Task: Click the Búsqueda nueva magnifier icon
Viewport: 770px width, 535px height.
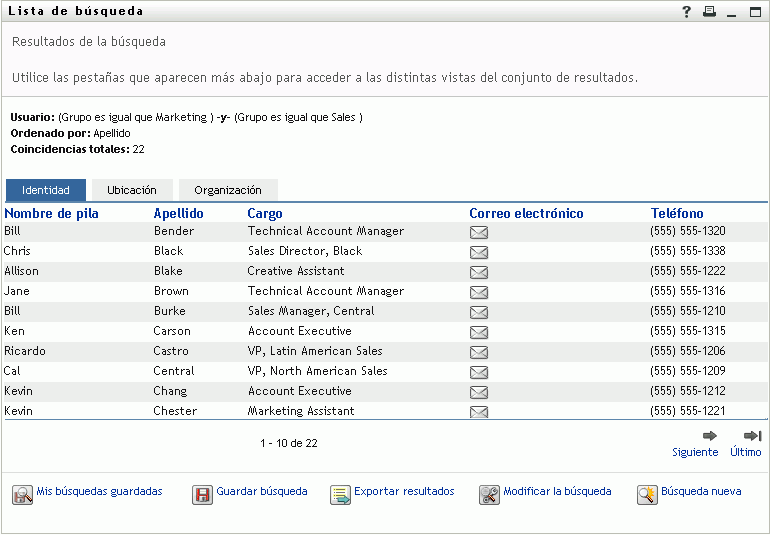Action: pos(647,494)
